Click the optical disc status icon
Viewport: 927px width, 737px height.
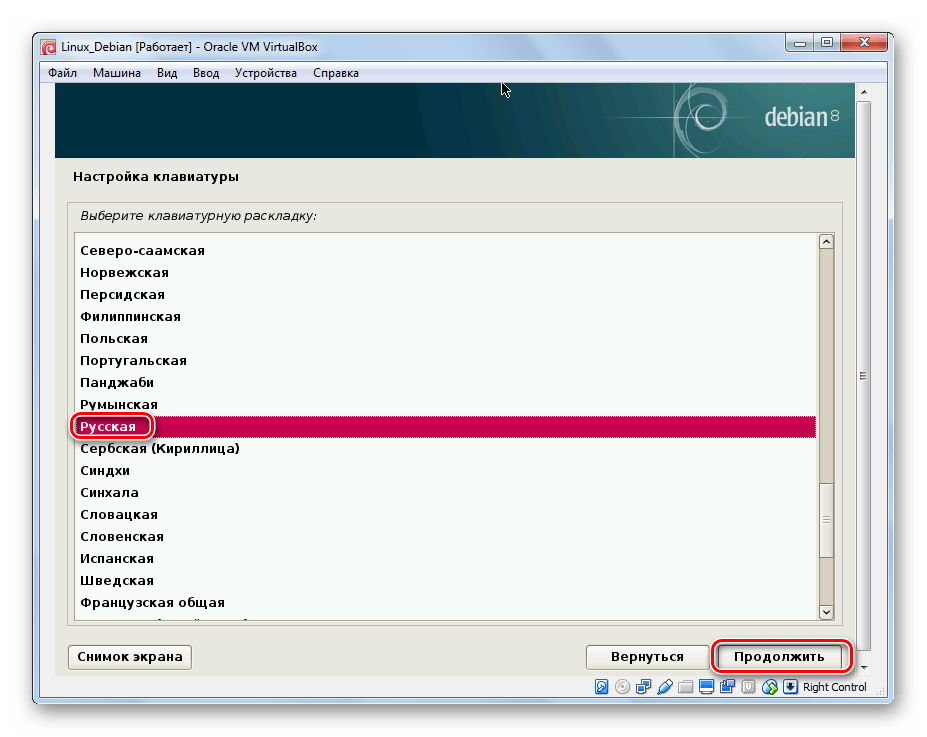pyautogui.click(x=622, y=687)
